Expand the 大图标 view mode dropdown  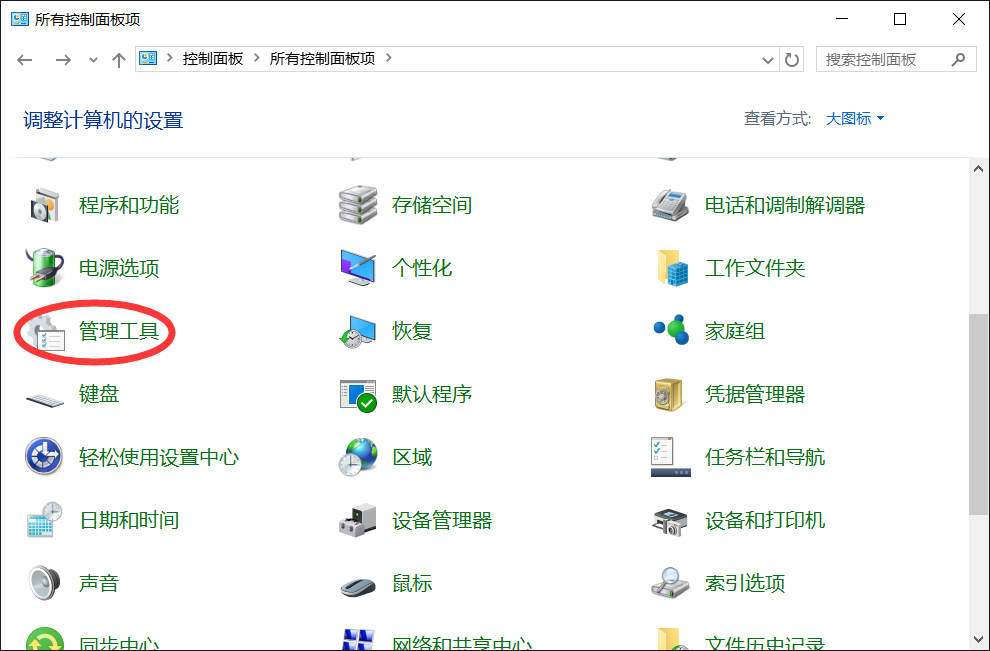pos(855,119)
